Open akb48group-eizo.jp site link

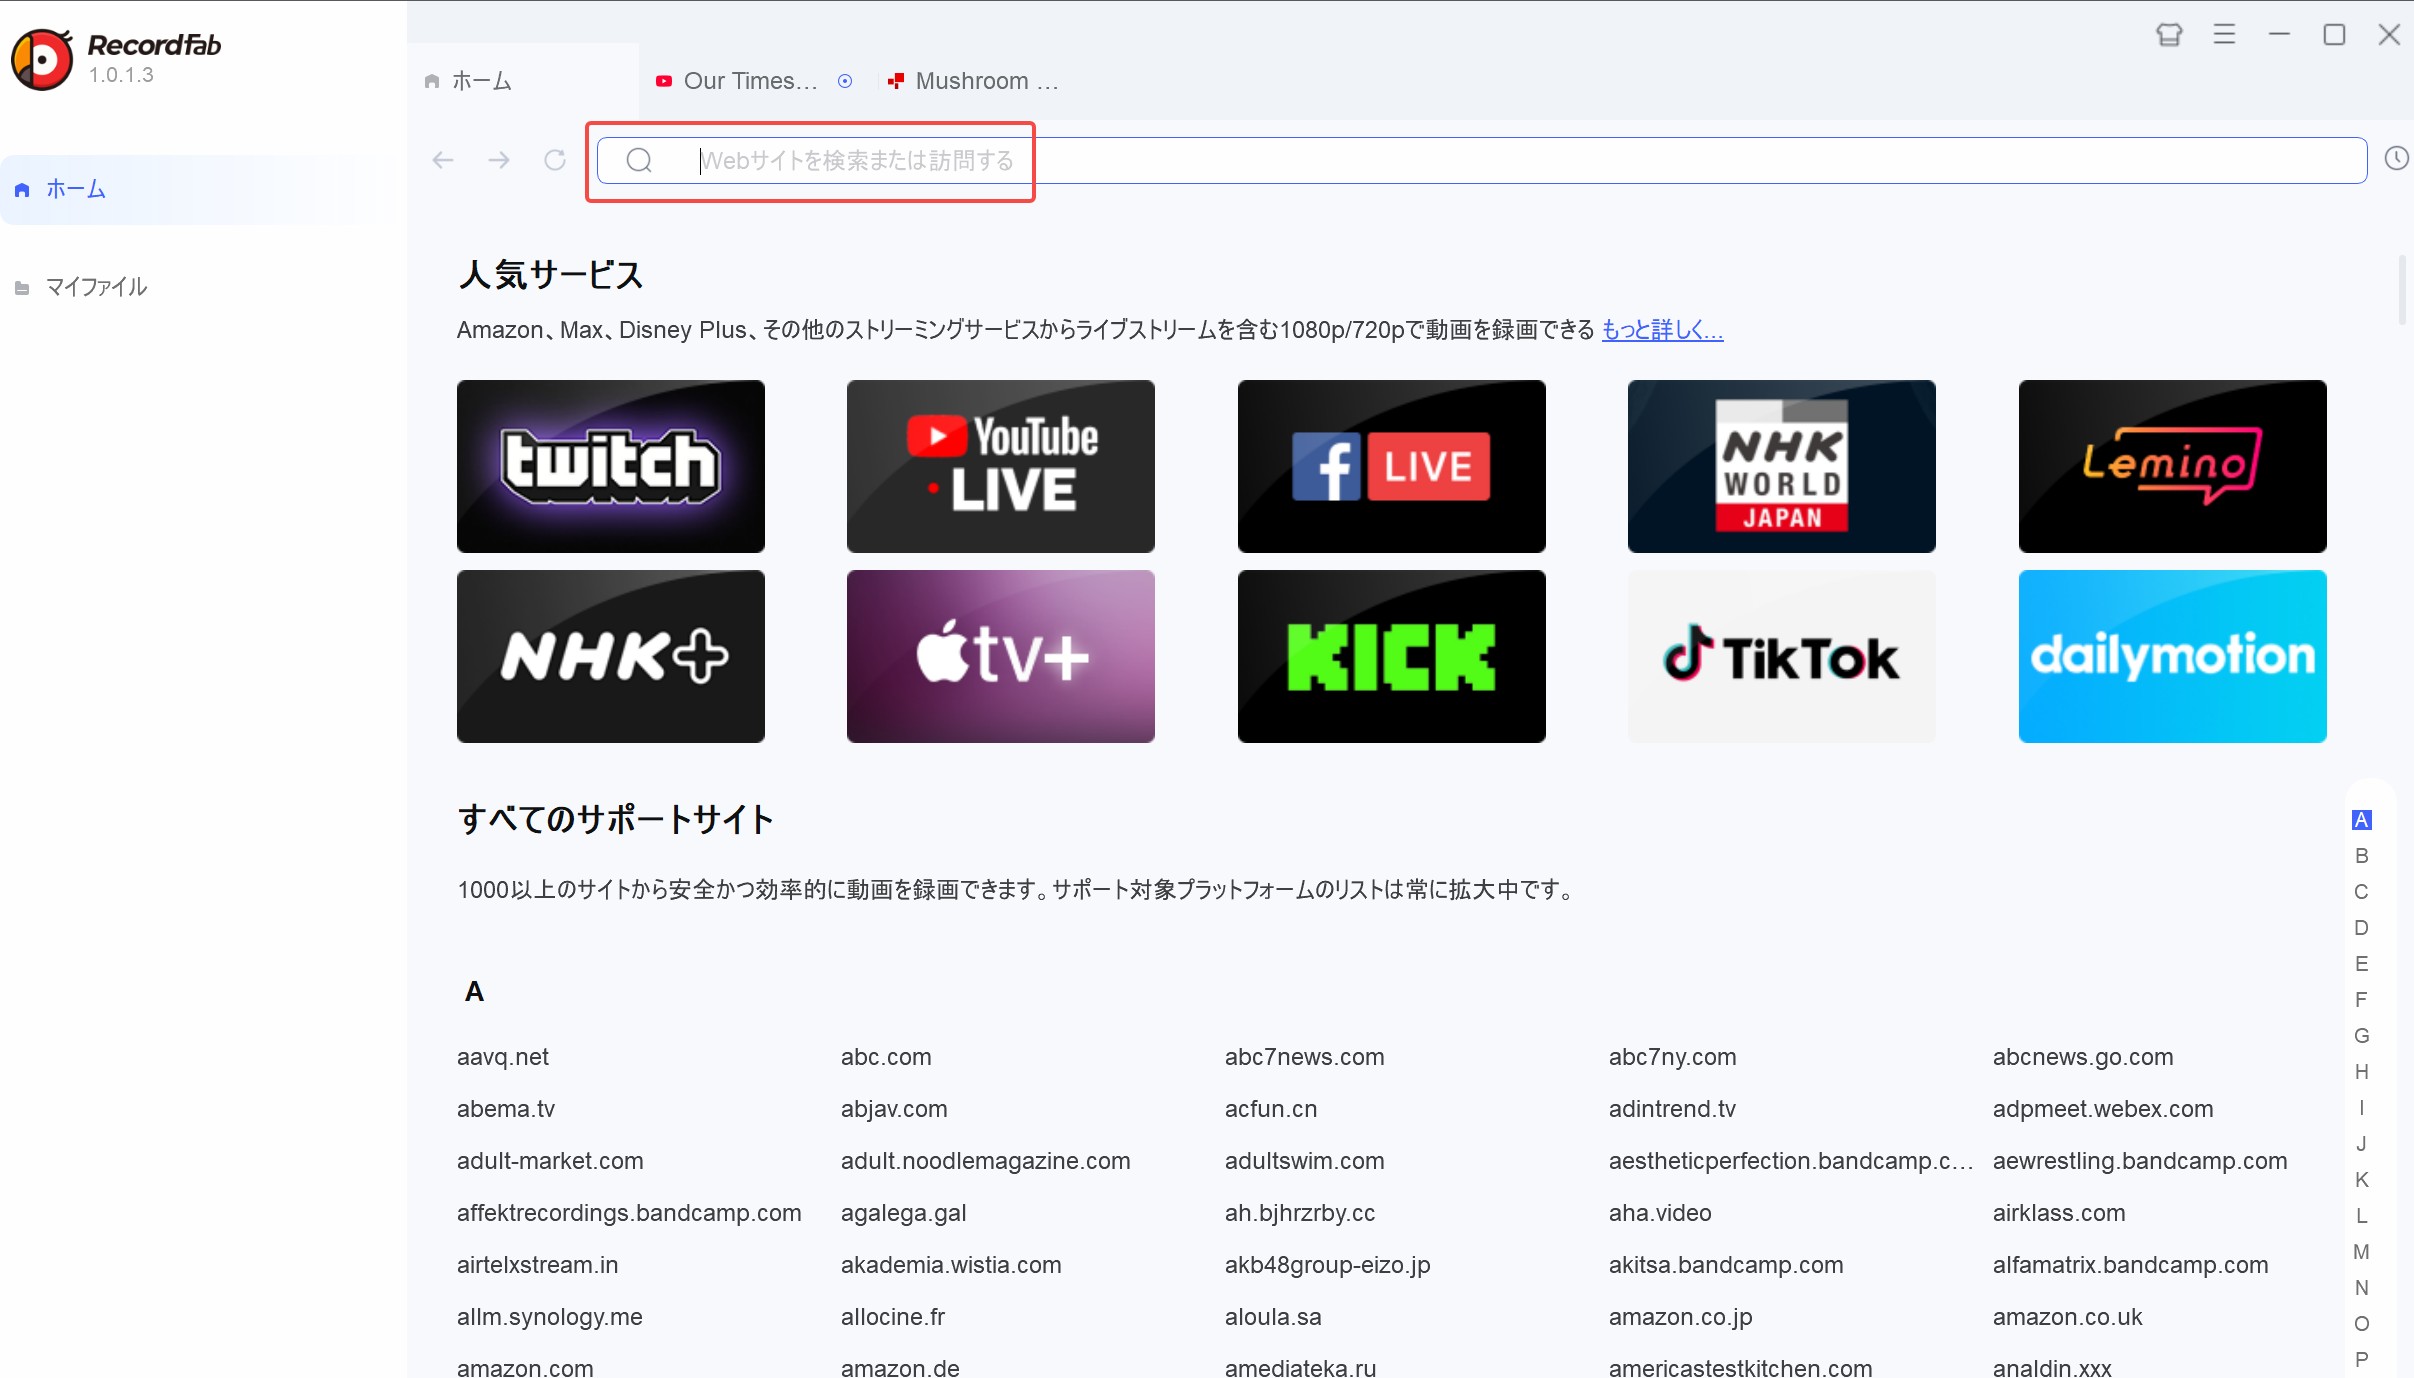tap(1327, 1265)
